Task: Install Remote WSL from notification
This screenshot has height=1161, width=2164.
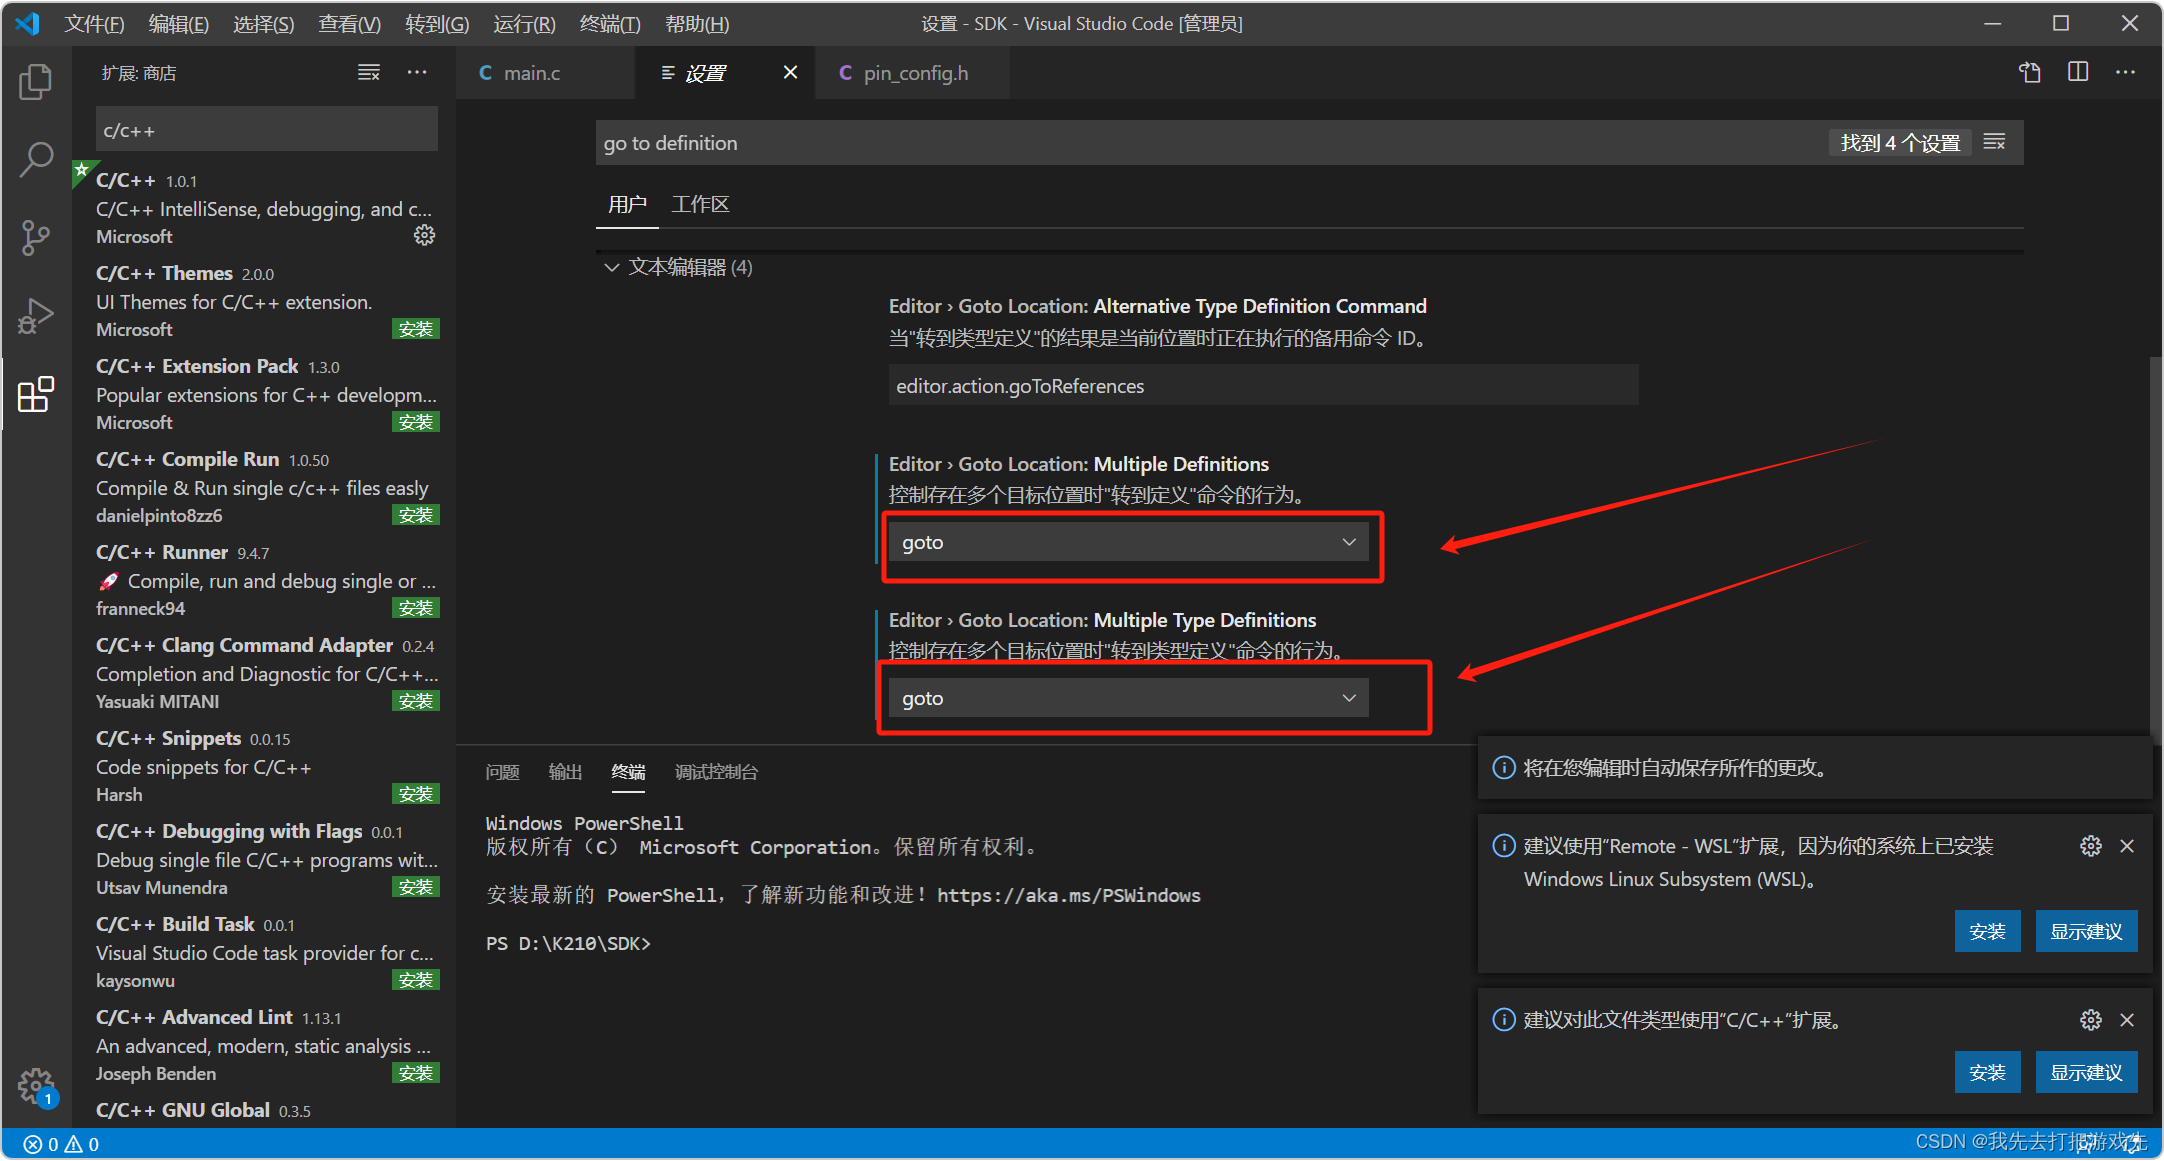Action: 1987,931
